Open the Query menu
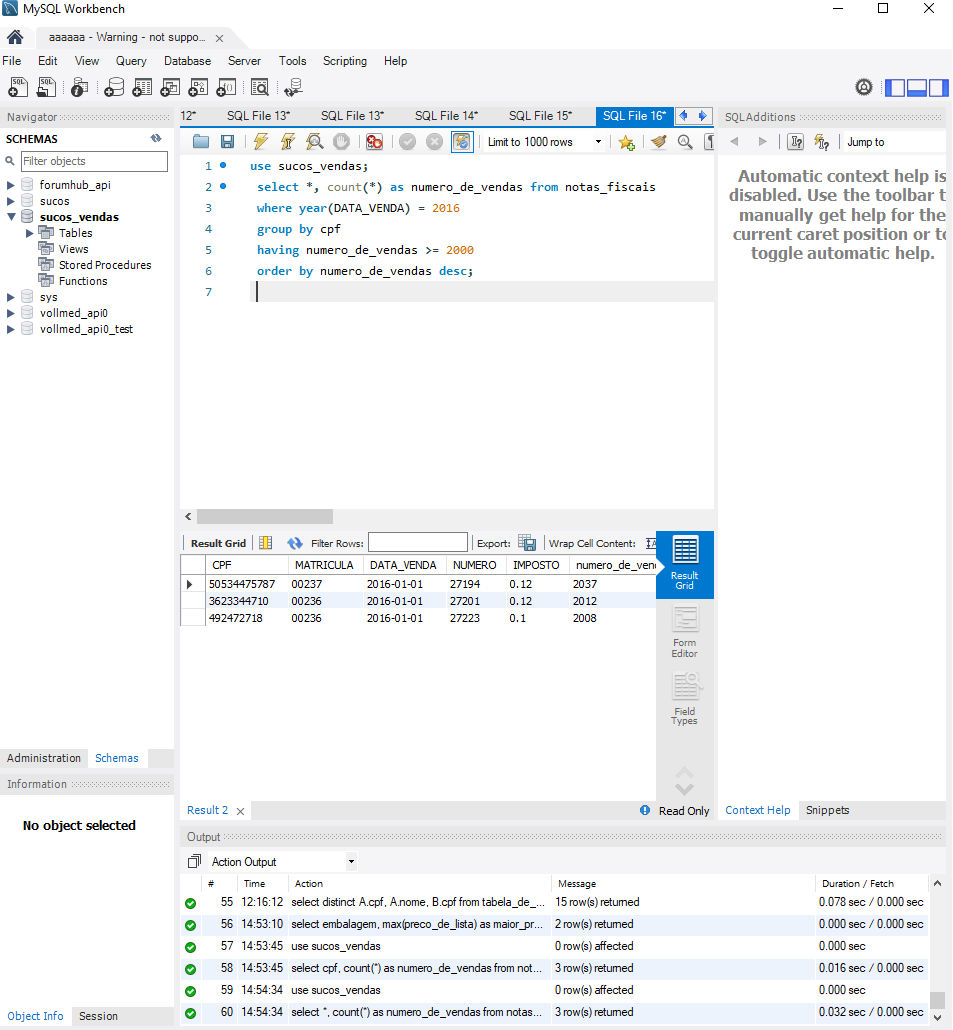 click(x=131, y=61)
